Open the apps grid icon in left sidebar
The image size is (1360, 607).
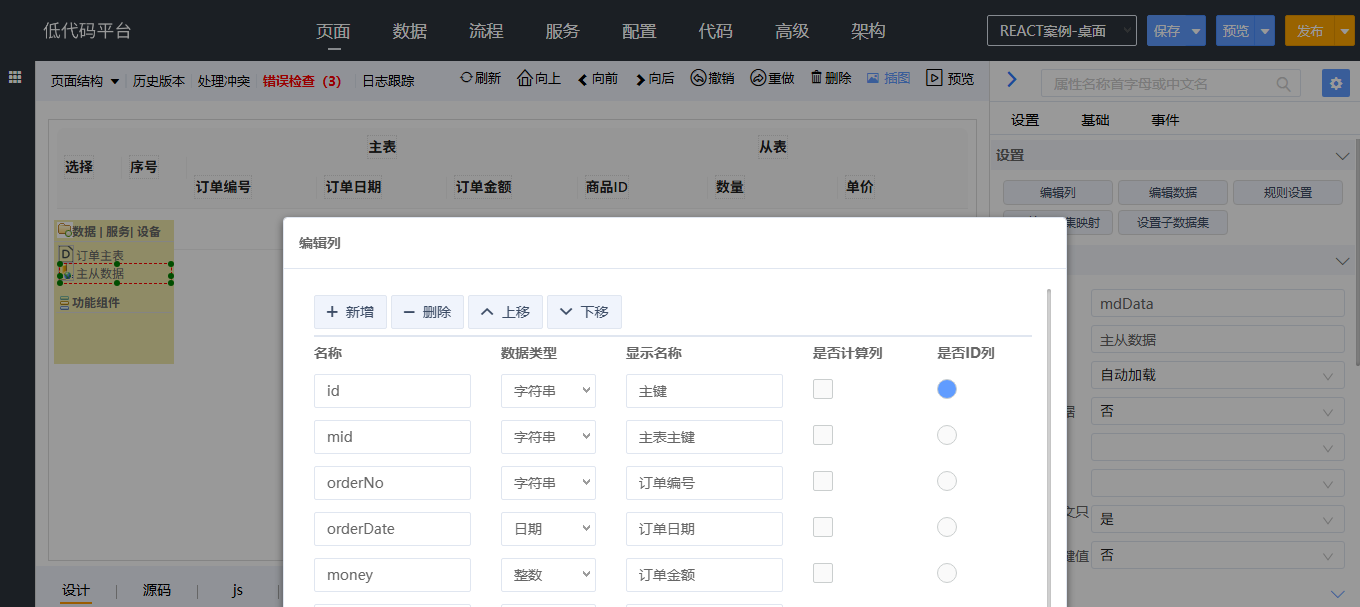pos(15,77)
